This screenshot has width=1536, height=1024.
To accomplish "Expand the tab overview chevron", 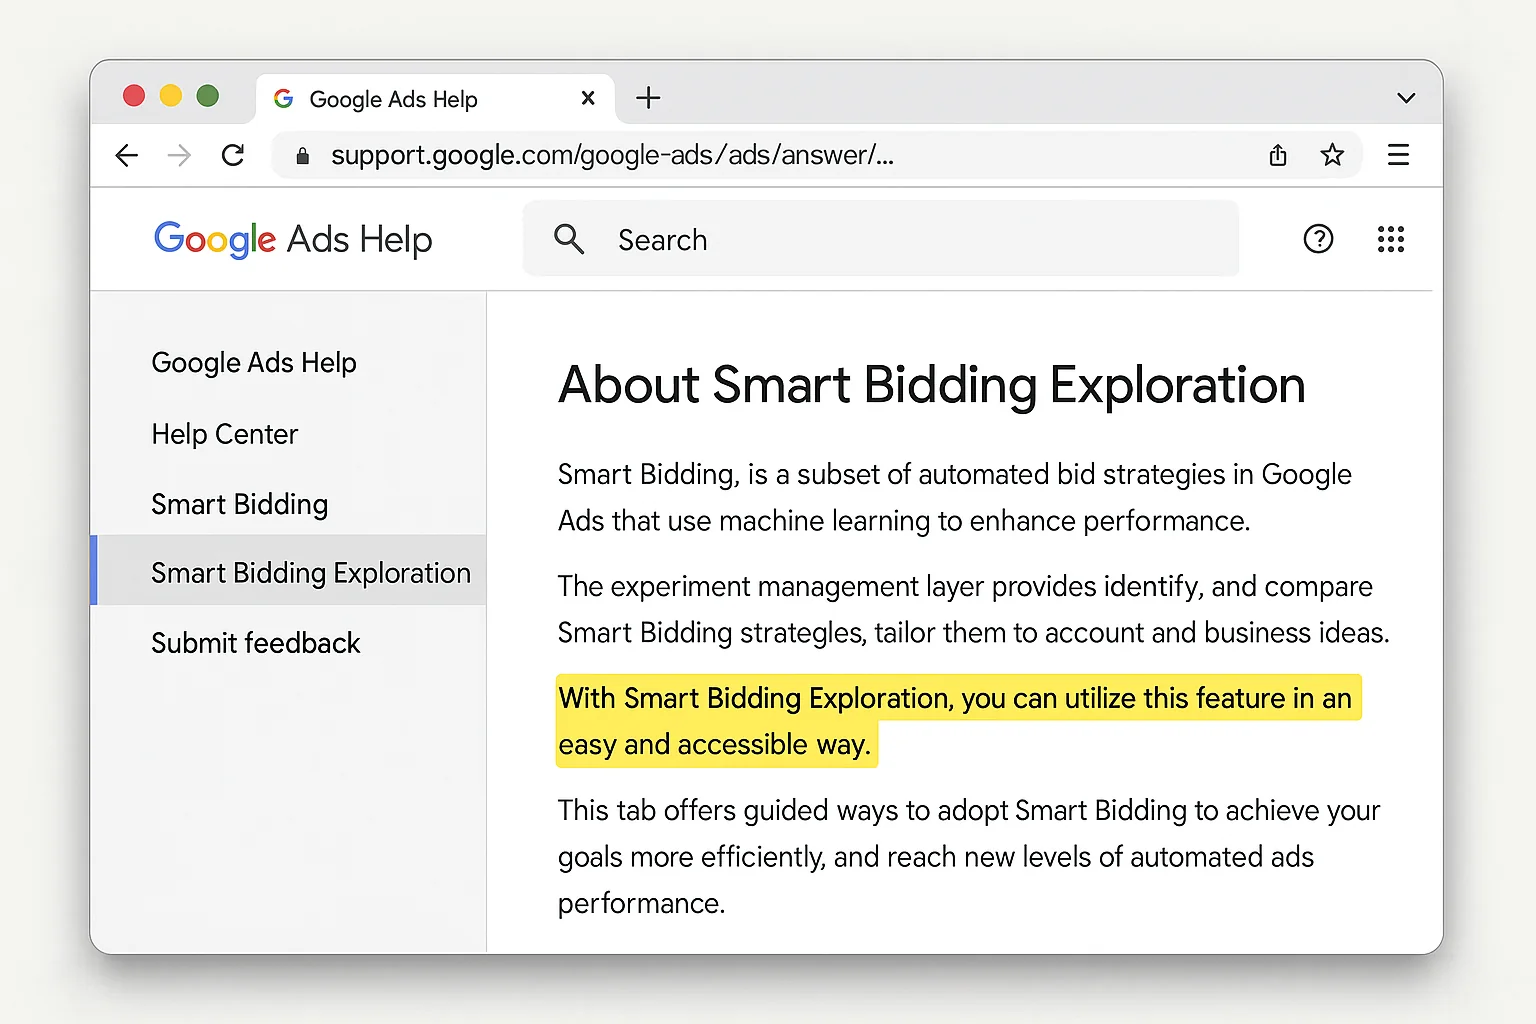I will tap(1406, 98).
